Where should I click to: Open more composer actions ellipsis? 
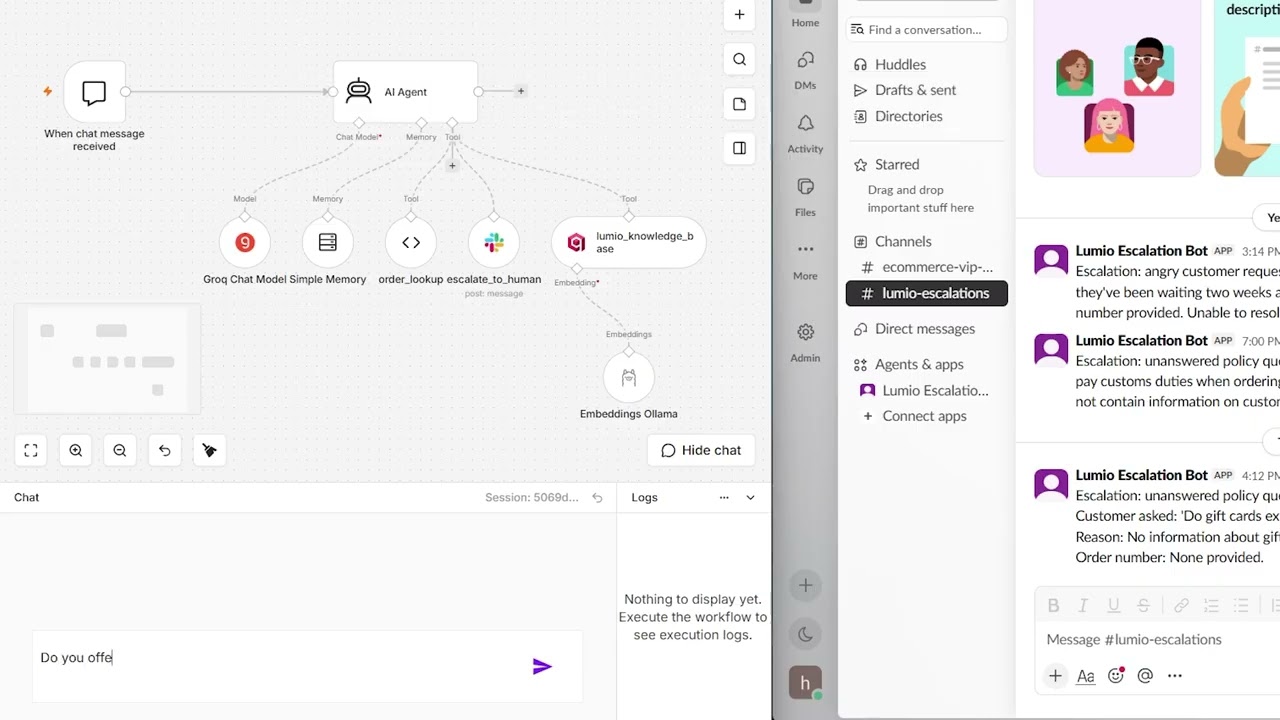1175,676
